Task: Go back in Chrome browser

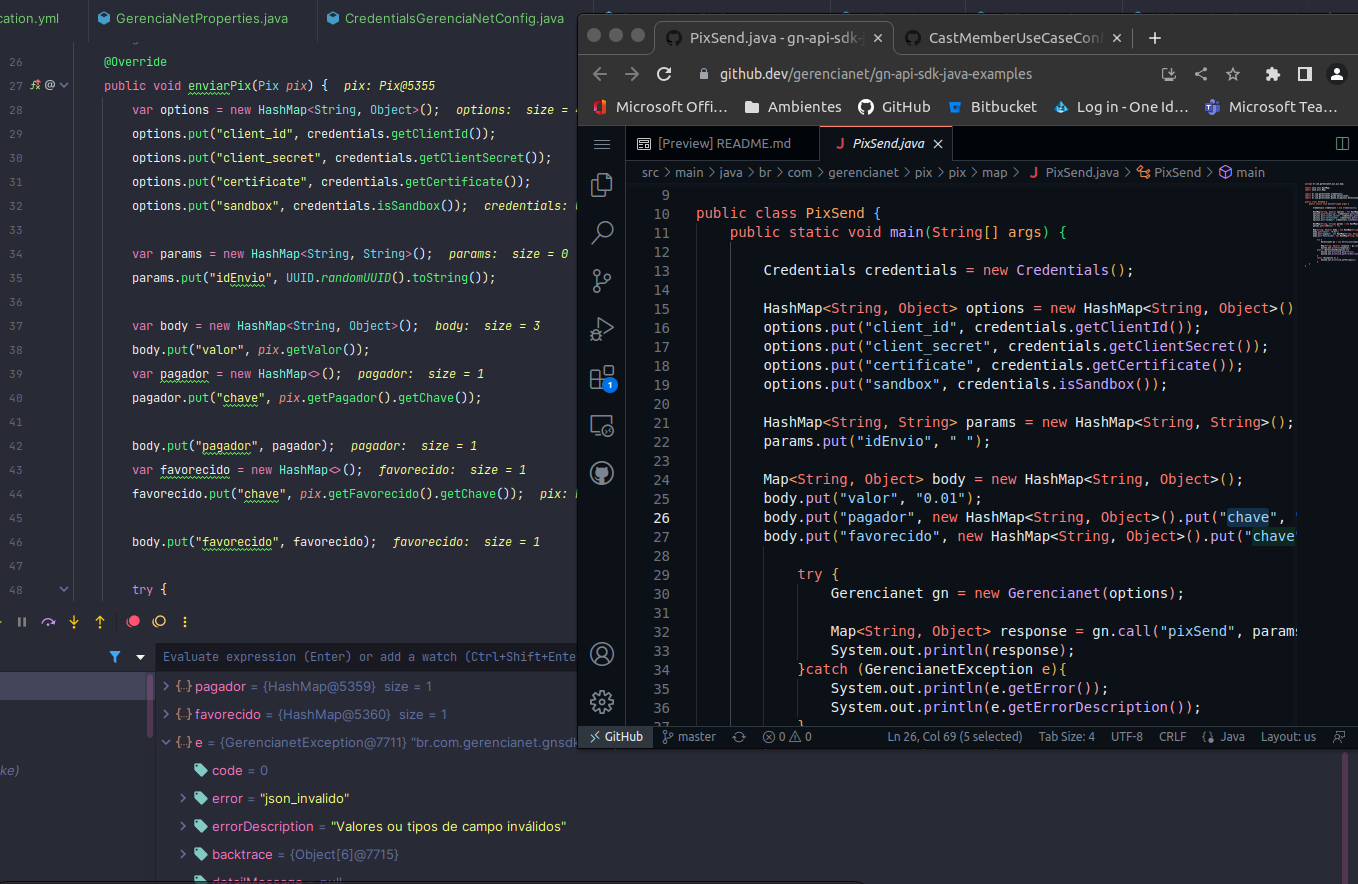Action: (600, 74)
